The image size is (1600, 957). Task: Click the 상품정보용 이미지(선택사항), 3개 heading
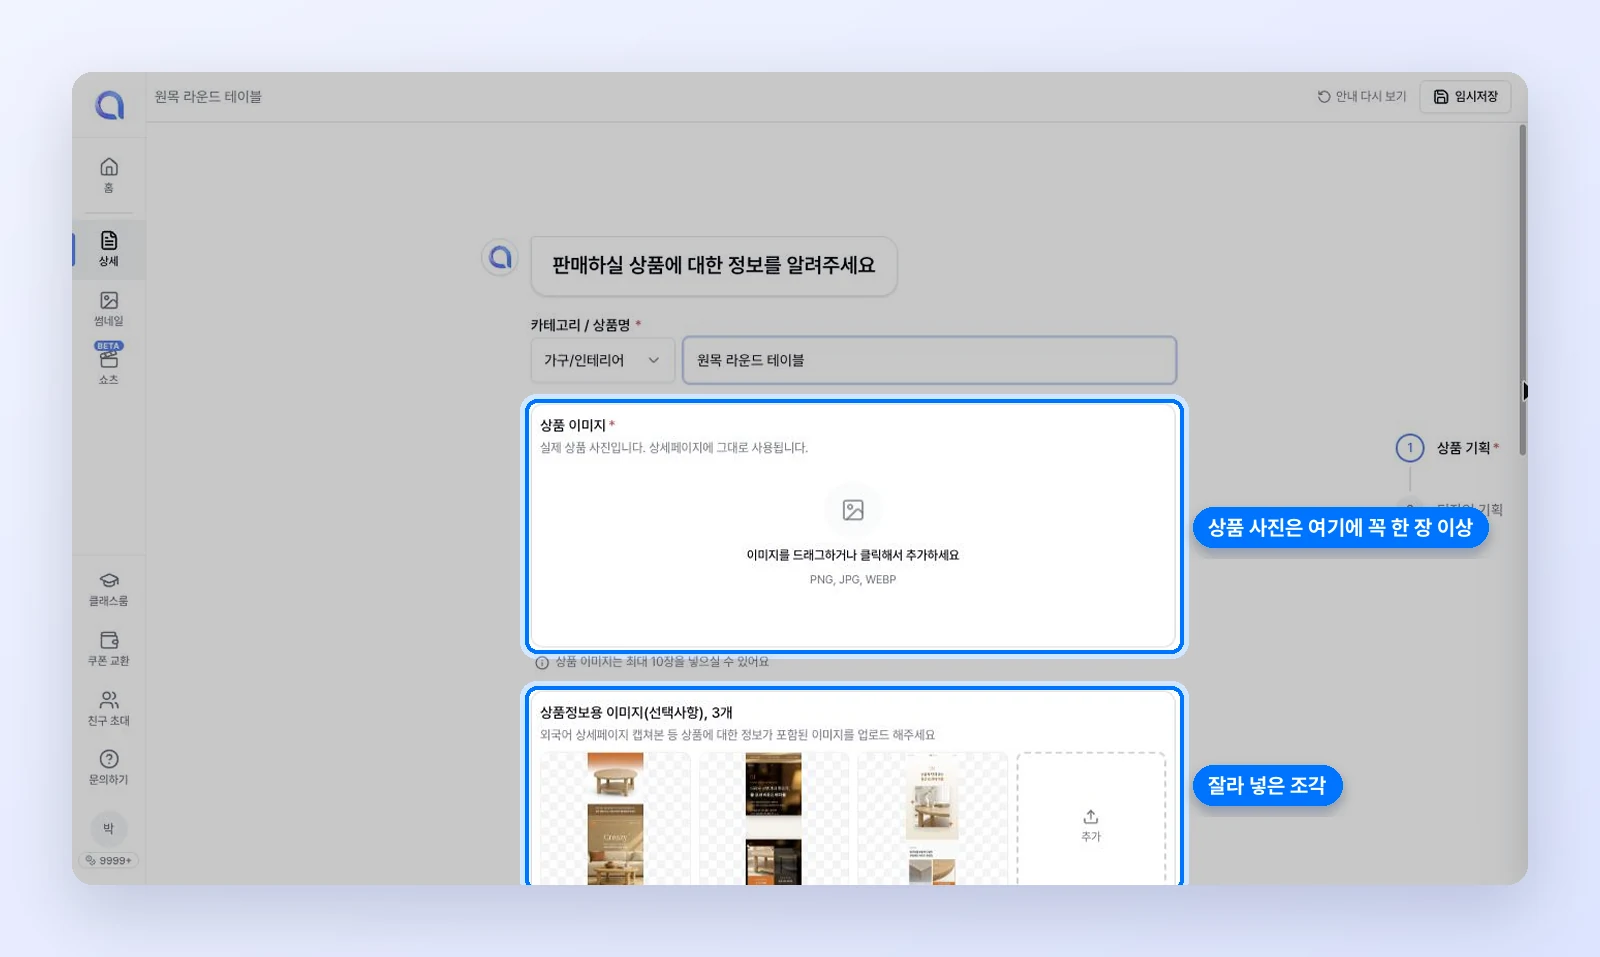coord(636,712)
